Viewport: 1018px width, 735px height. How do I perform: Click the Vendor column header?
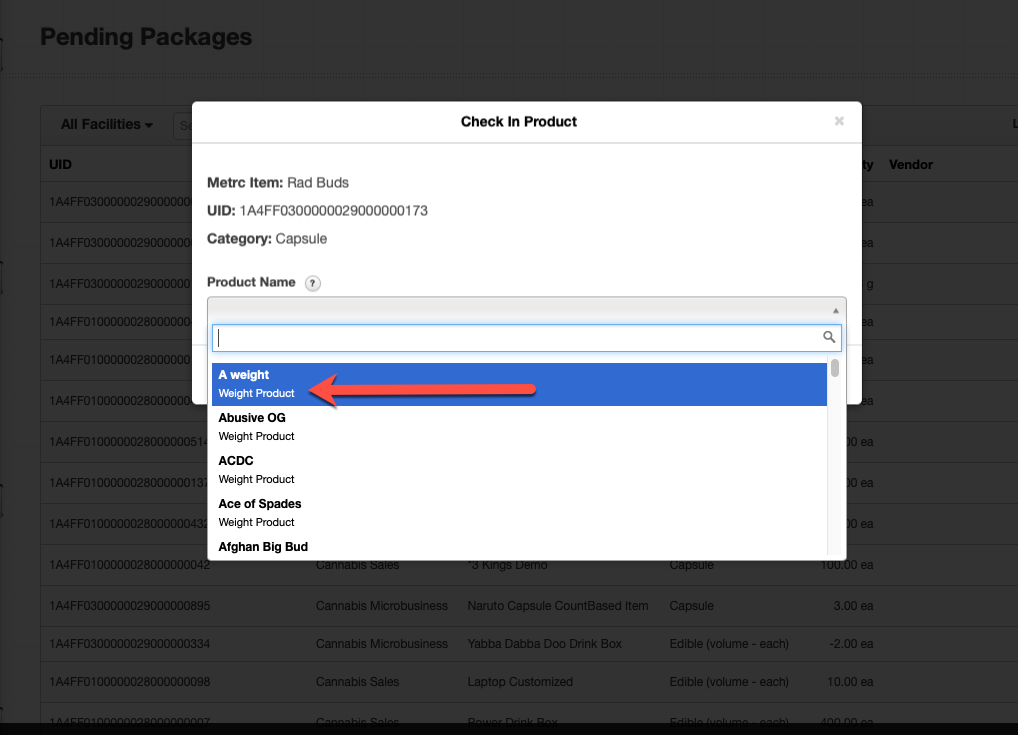click(910, 164)
